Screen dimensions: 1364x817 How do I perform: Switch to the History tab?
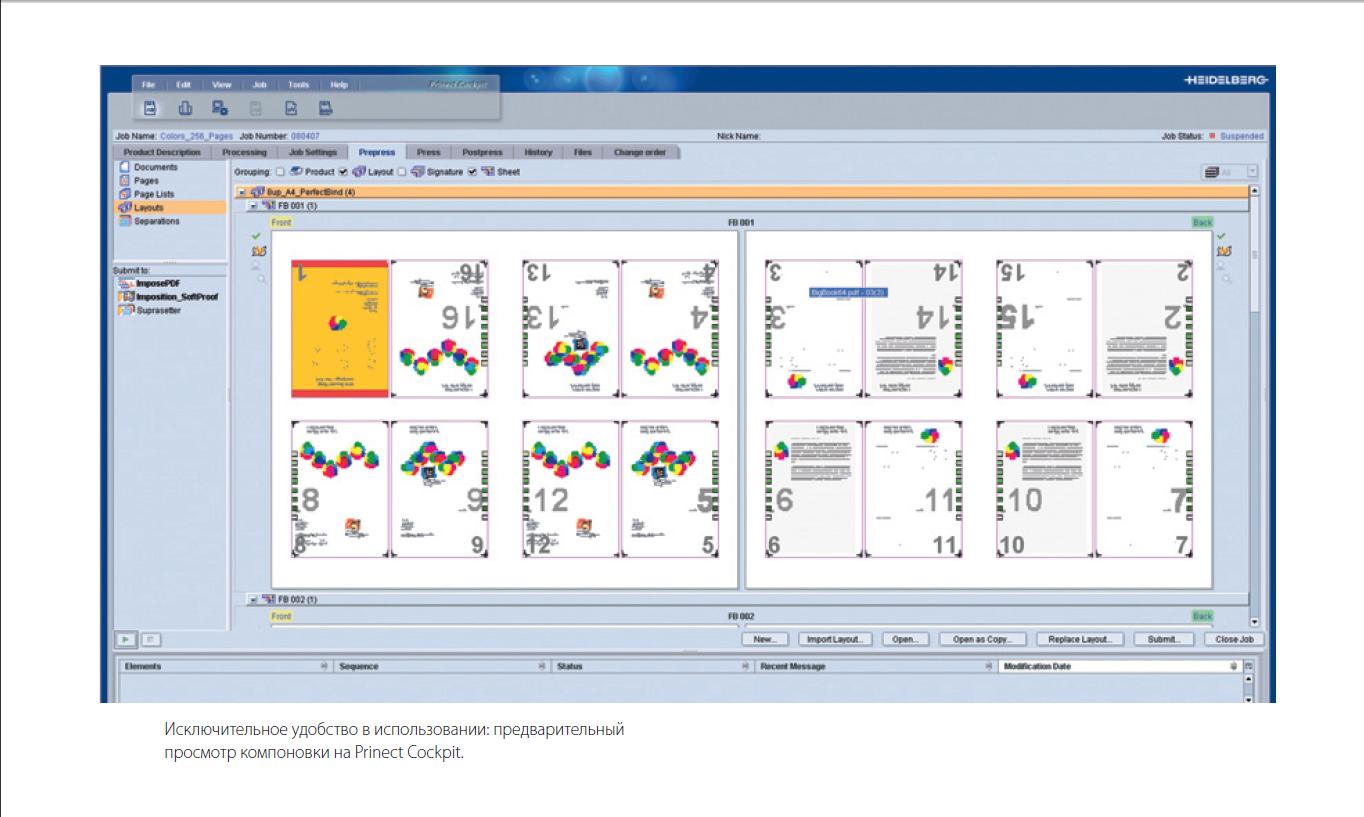[538, 152]
